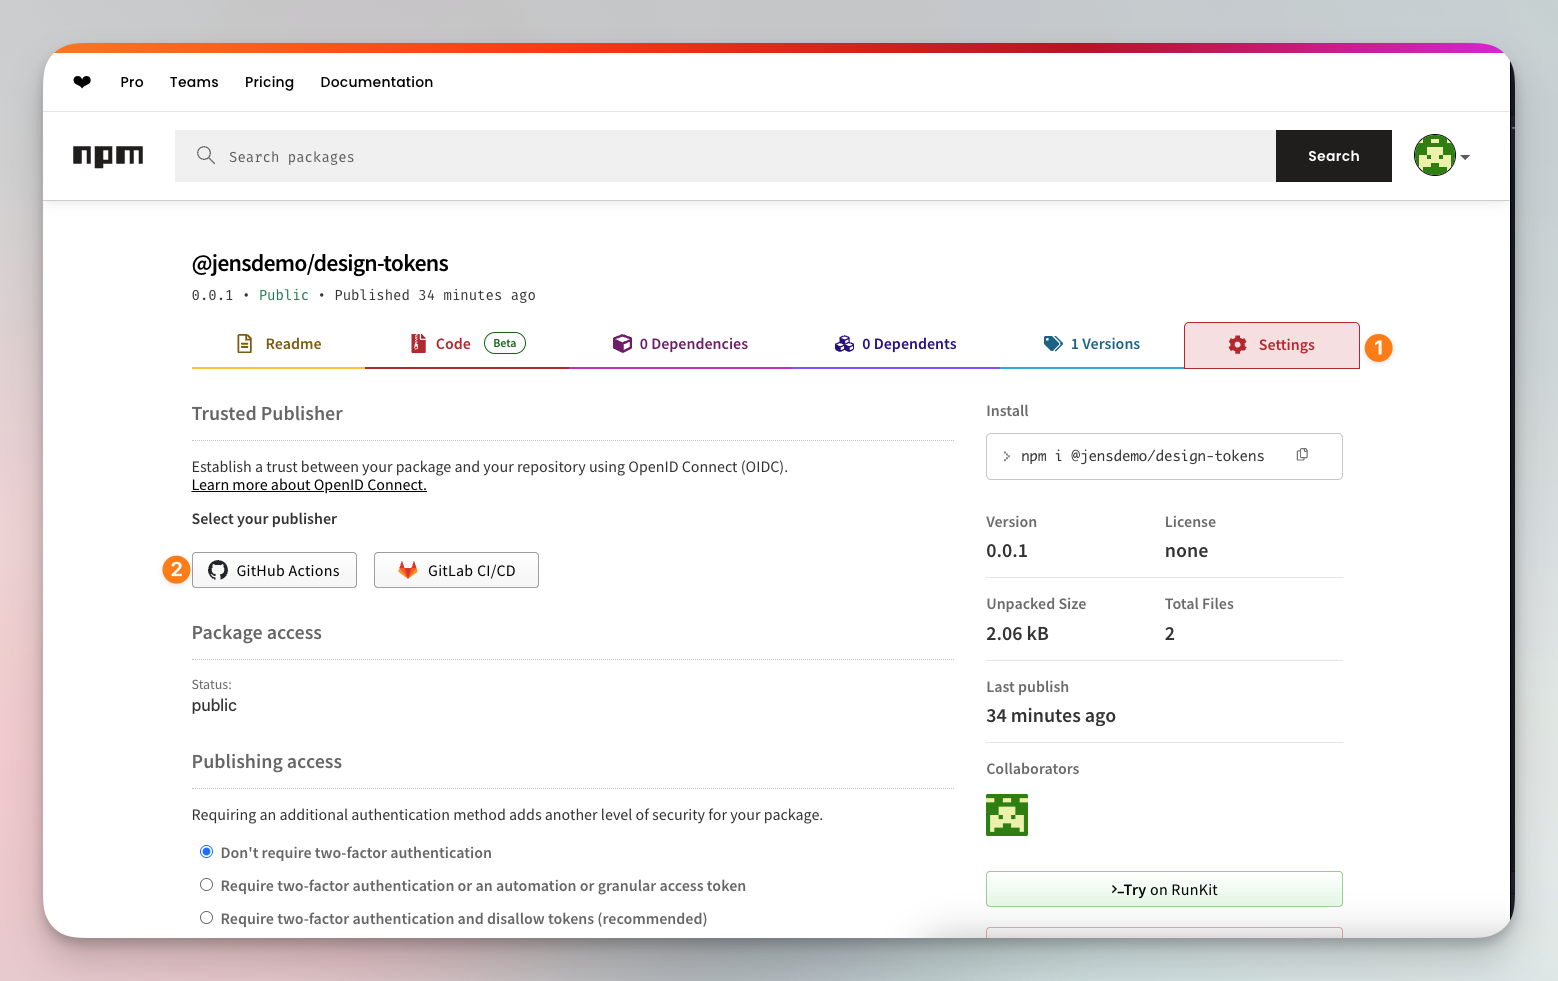Image resolution: width=1558 pixels, height=981 pixels.
Task: Click the heart icon in top navigation
Action: pos(82,82)
